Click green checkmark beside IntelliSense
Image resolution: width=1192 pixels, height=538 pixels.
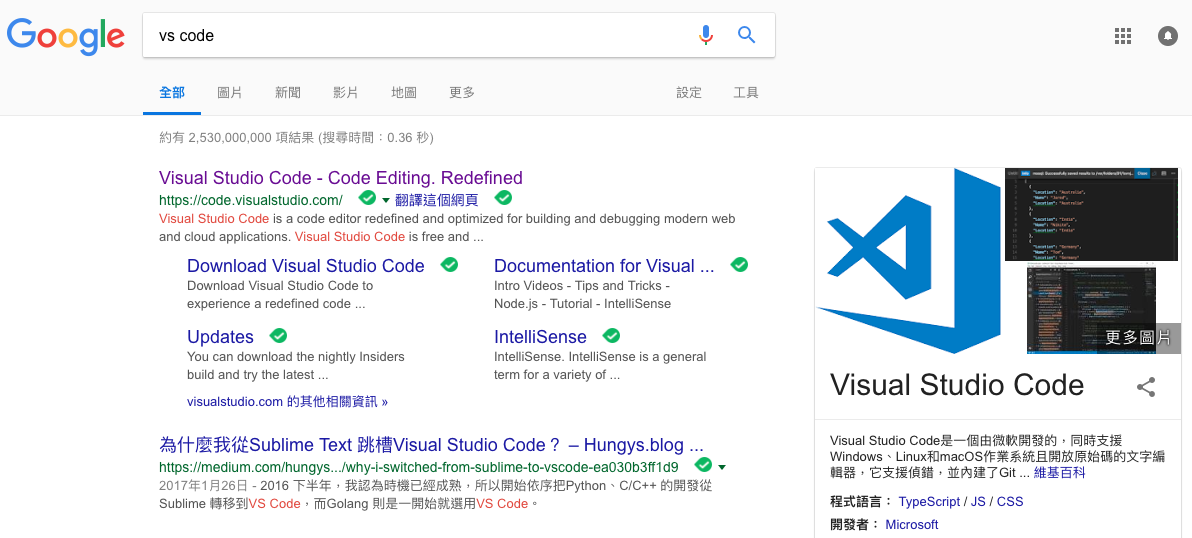[x=611, y=335]
